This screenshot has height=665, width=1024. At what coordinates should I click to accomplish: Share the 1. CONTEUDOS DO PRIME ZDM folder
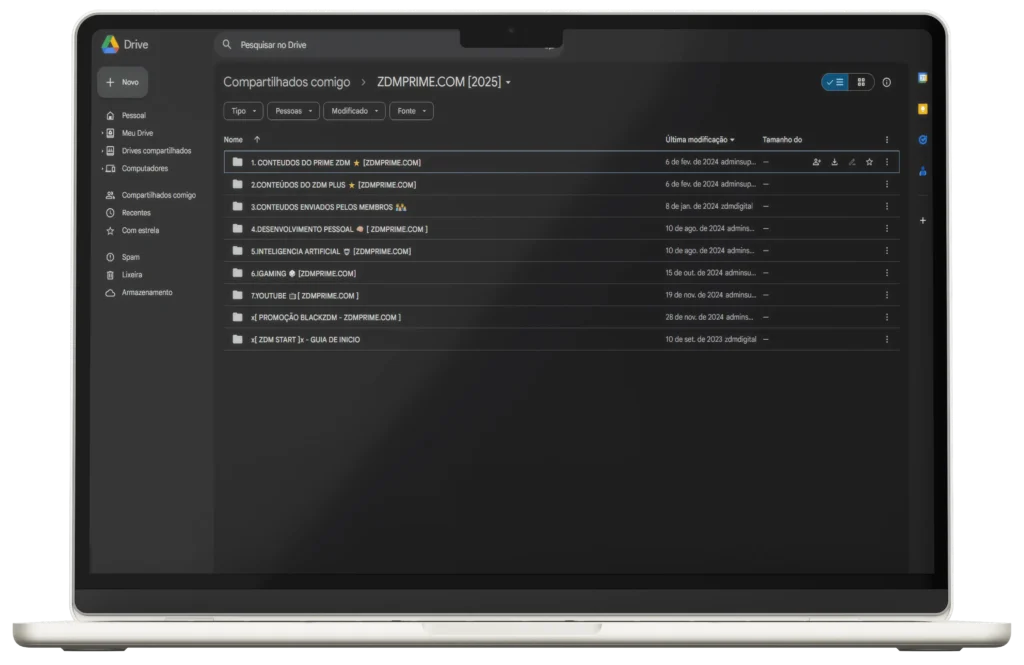[x=816, y=162]
